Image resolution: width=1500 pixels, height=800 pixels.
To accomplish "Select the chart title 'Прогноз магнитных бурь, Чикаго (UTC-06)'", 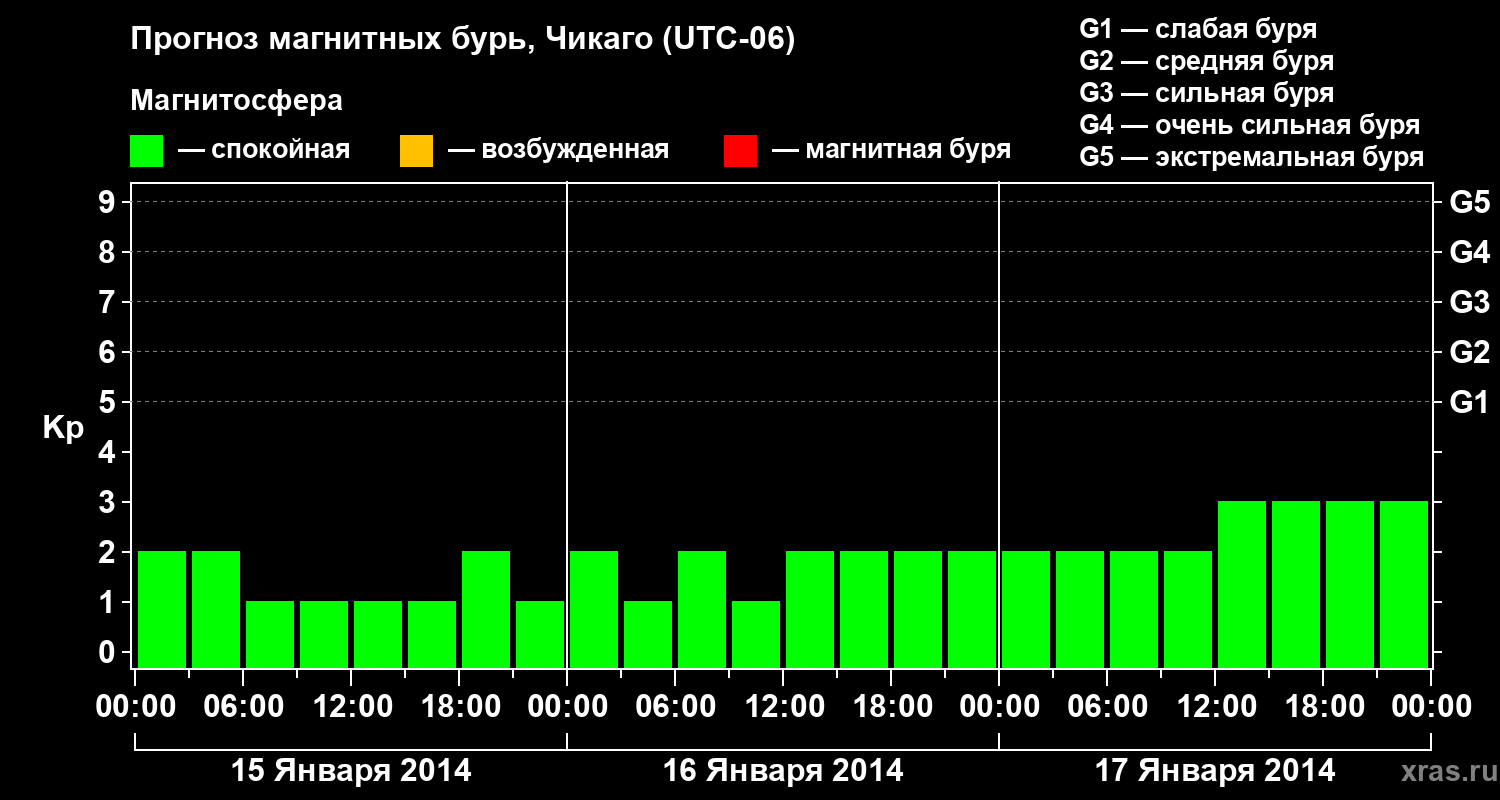I will (463, 41).
